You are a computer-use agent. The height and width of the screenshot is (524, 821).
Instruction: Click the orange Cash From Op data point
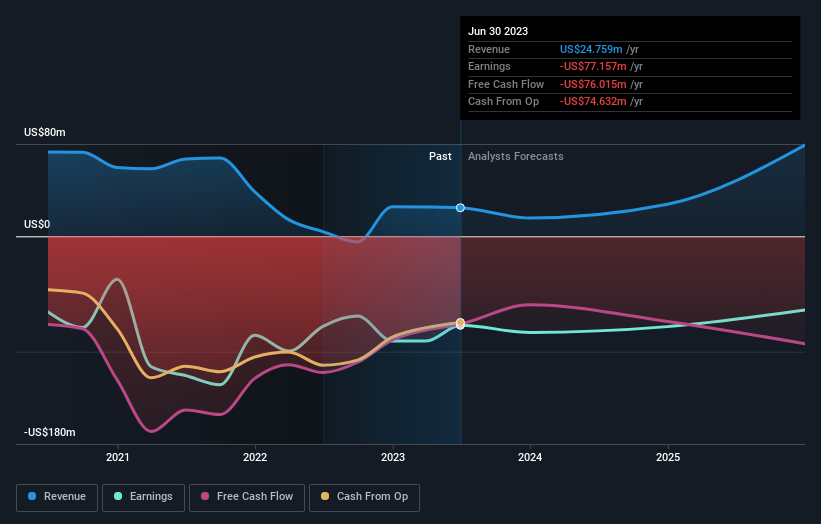[x=460, y=322]
